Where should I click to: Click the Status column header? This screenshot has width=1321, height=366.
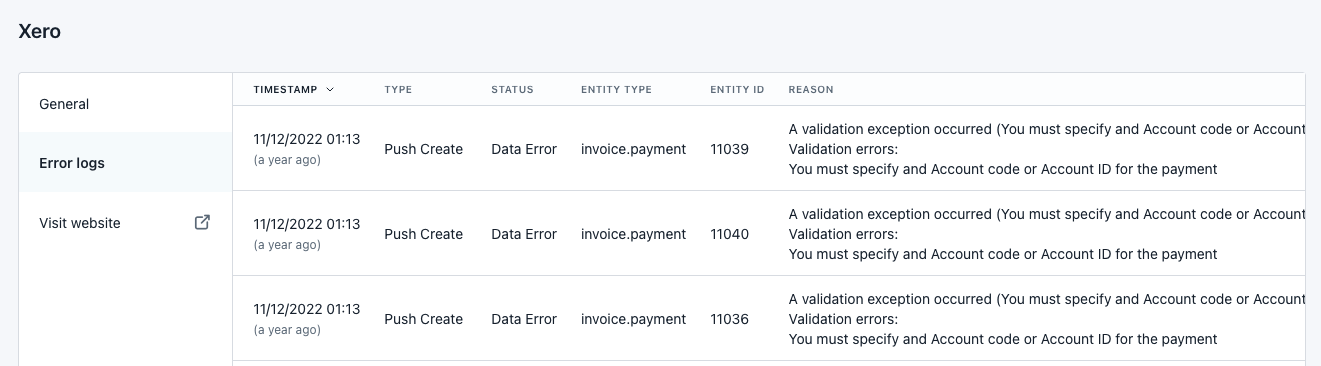click(512, 89)
